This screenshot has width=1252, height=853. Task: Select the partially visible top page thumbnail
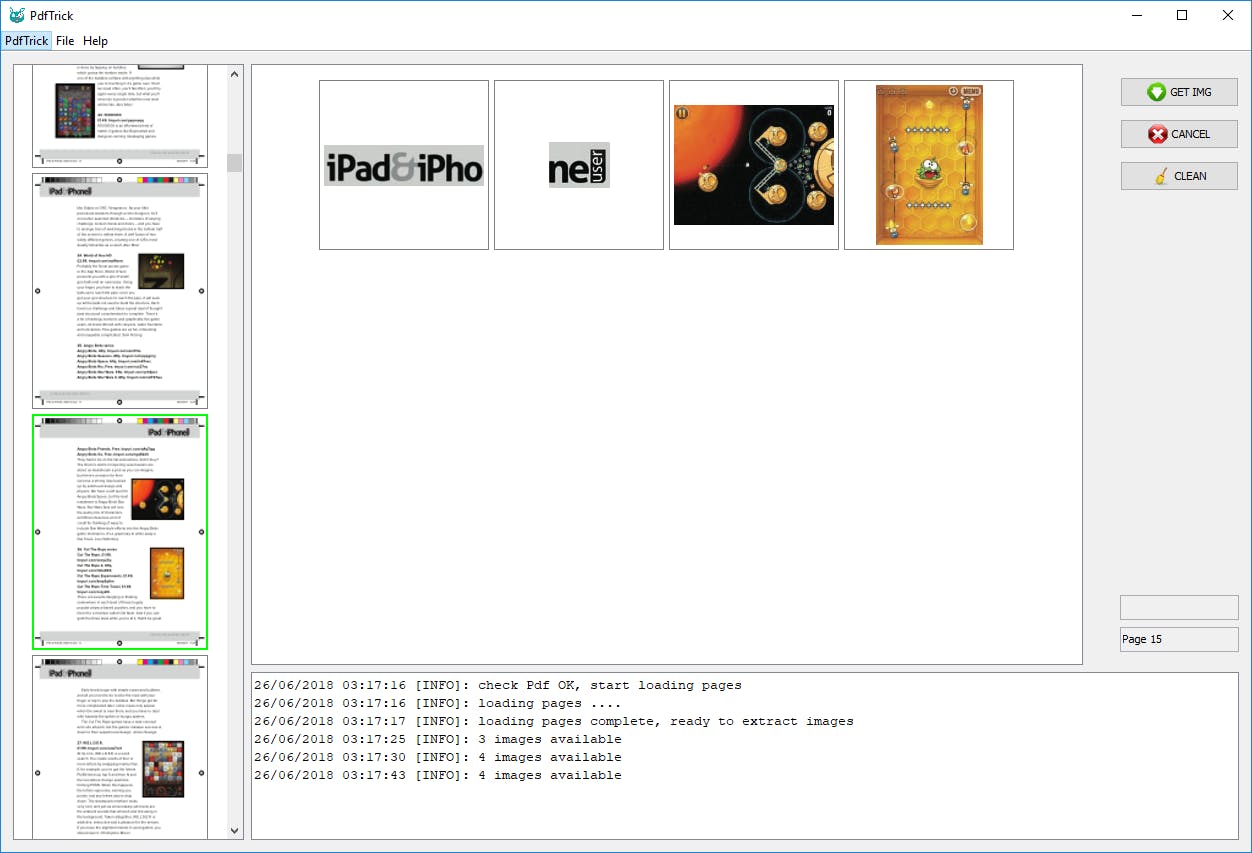click(x=120, y=116)
